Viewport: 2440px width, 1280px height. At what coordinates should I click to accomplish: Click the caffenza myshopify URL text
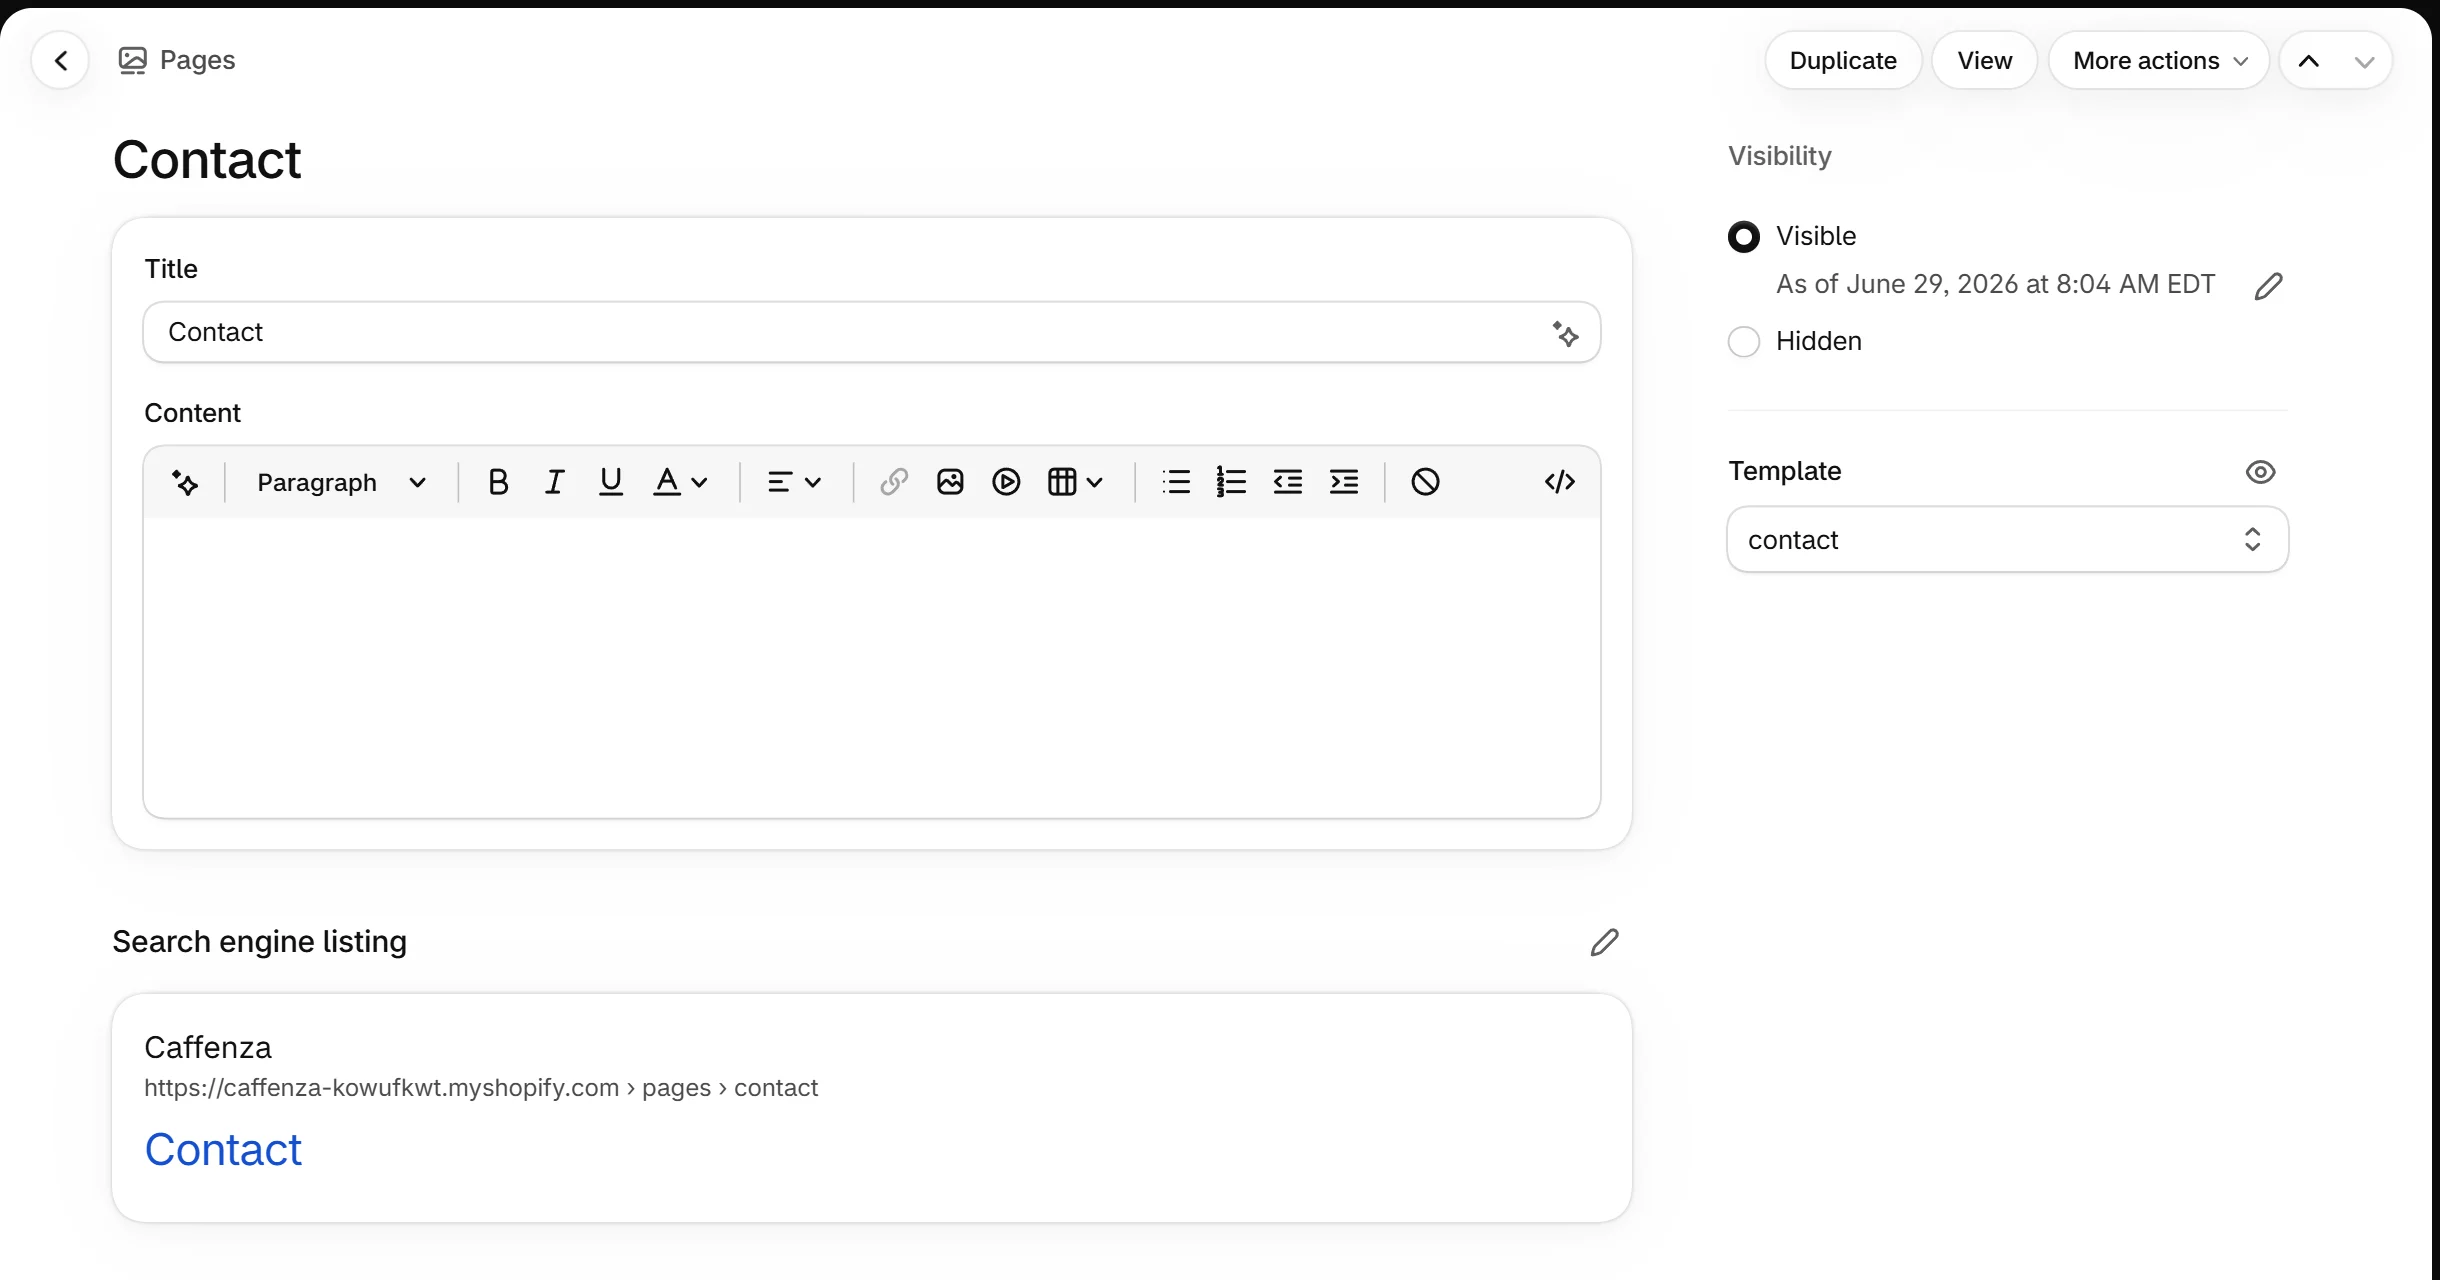pos(481,1088)
